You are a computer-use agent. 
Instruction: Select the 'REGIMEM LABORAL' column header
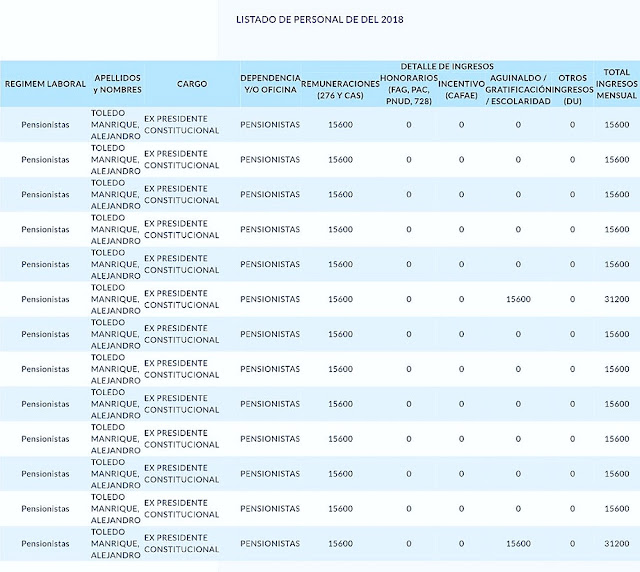45,84
